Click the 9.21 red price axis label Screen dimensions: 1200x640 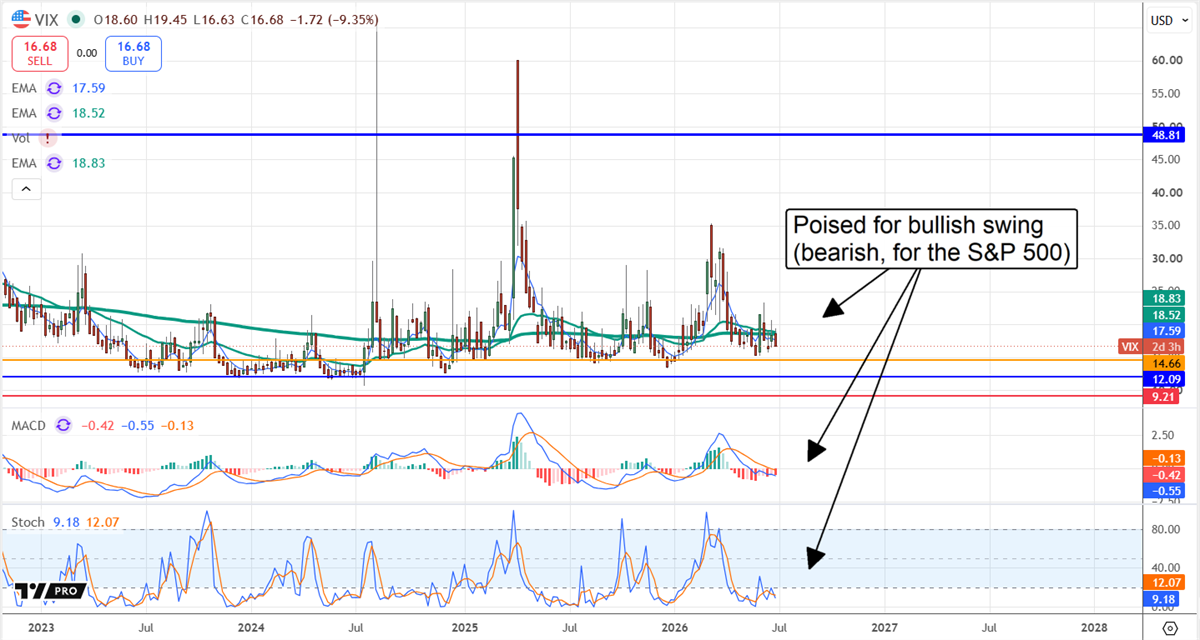tap(1163, 397)
